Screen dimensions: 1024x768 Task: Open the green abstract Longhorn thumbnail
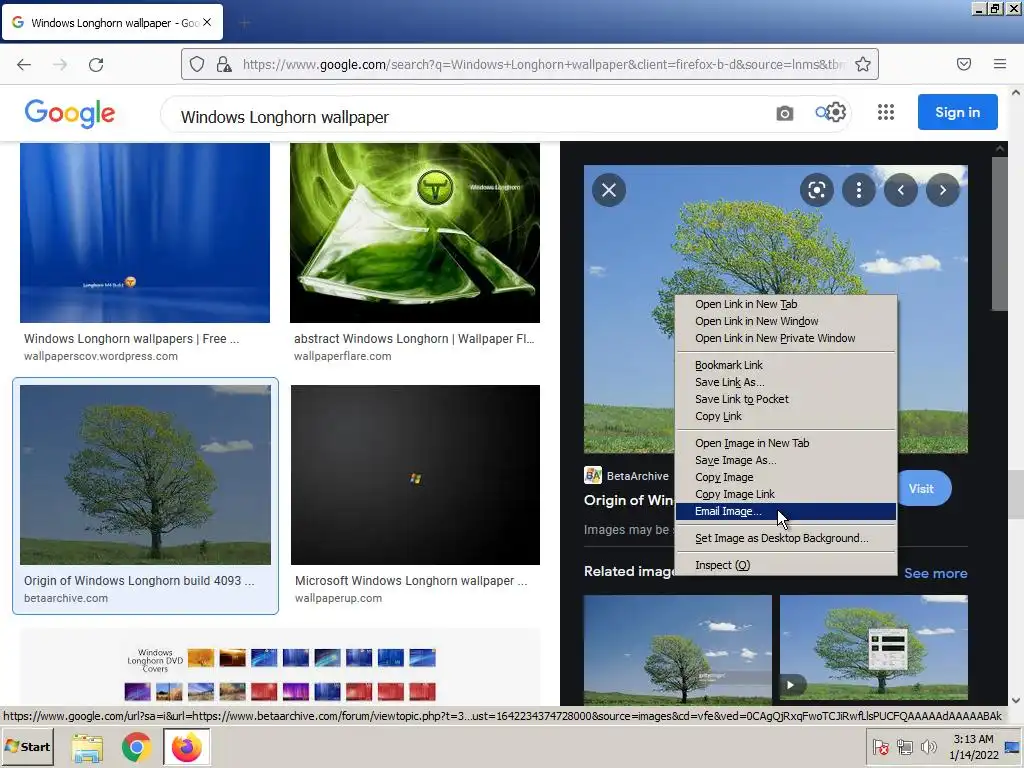pos(415,232)
